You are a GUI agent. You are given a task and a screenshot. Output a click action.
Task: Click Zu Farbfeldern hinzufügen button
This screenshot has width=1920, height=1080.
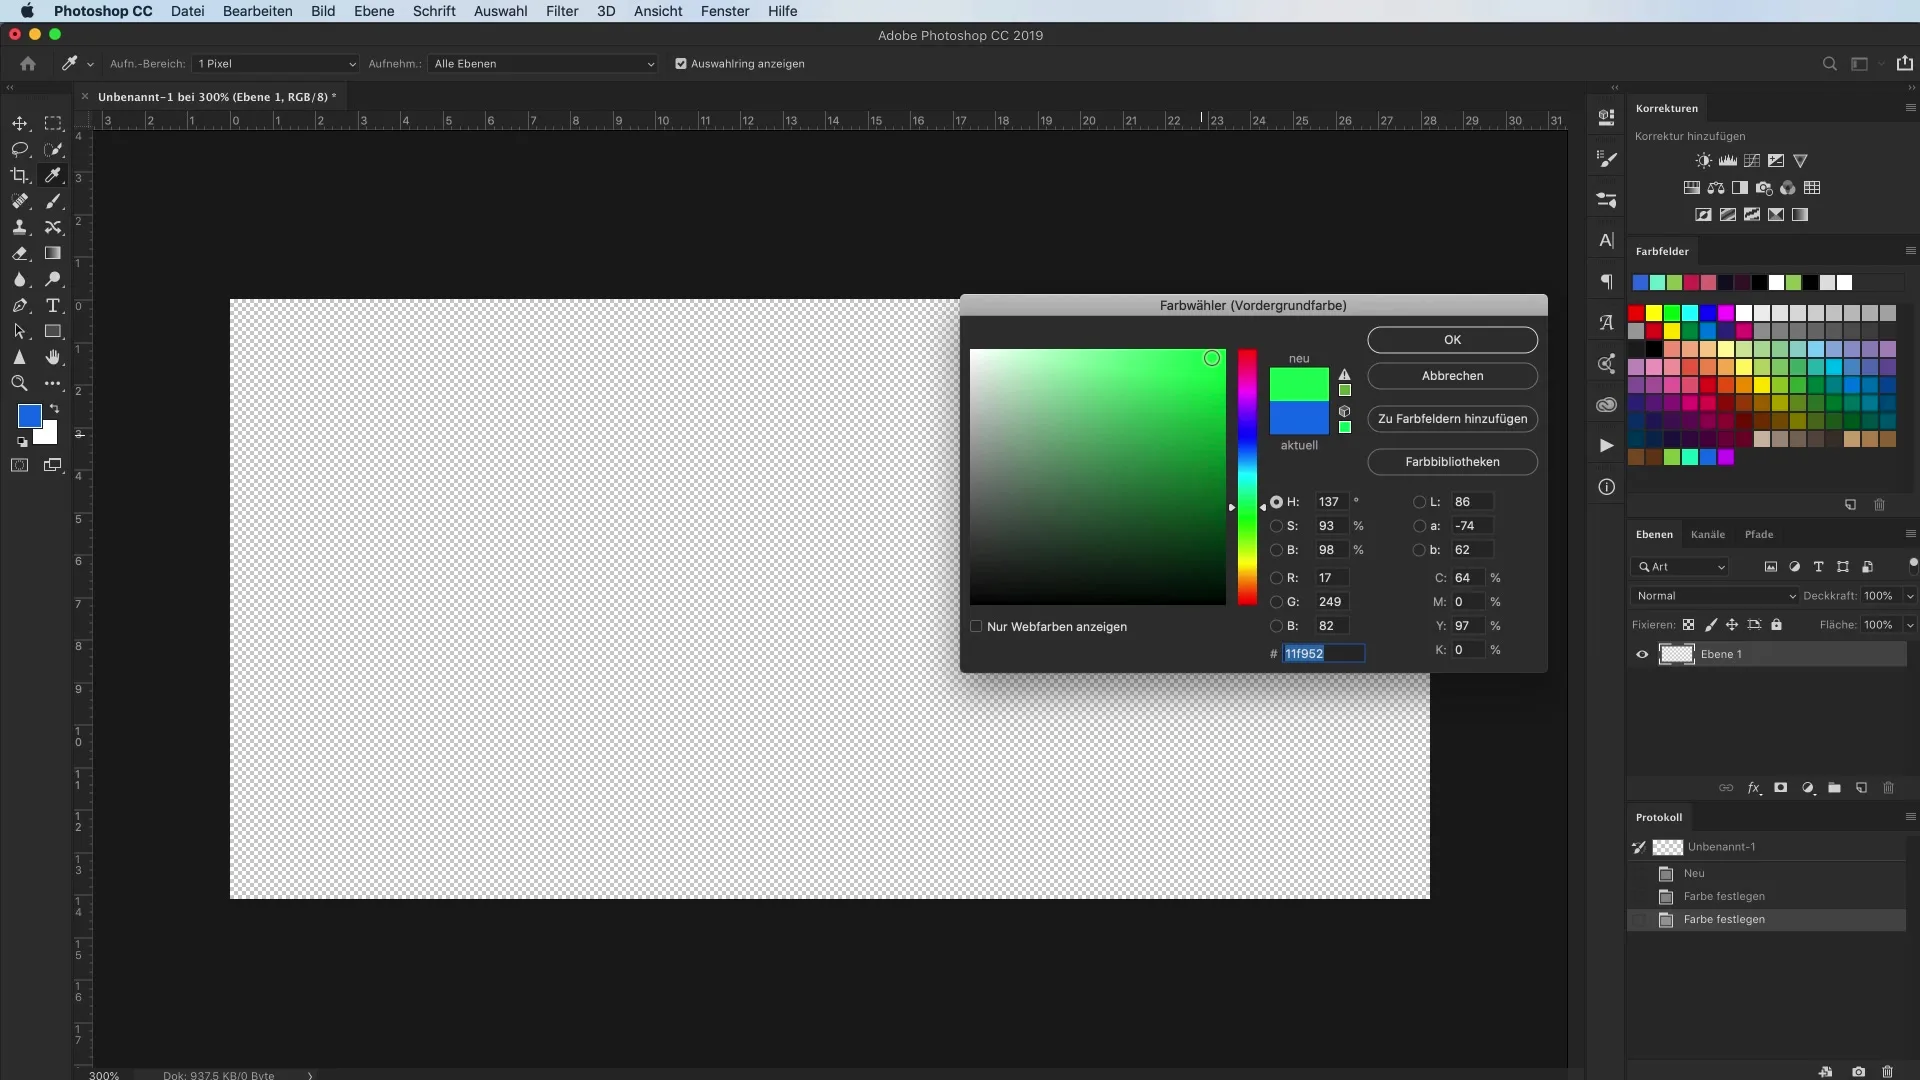[1452, 419]
